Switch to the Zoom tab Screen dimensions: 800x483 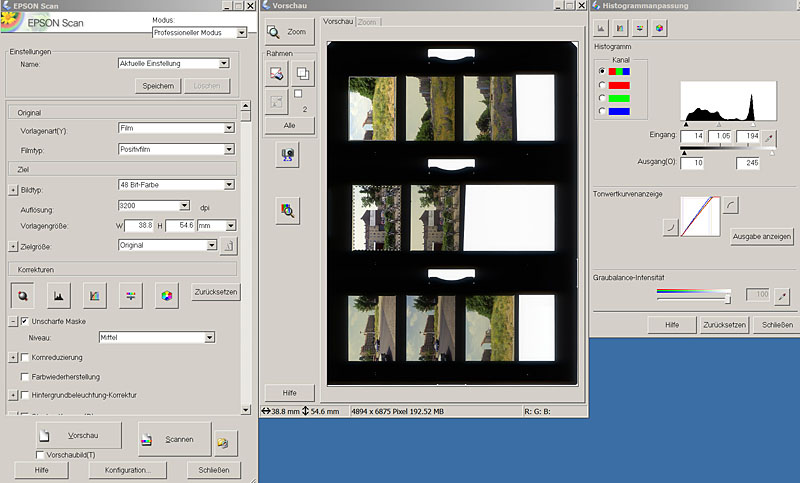tap(367, 22)
